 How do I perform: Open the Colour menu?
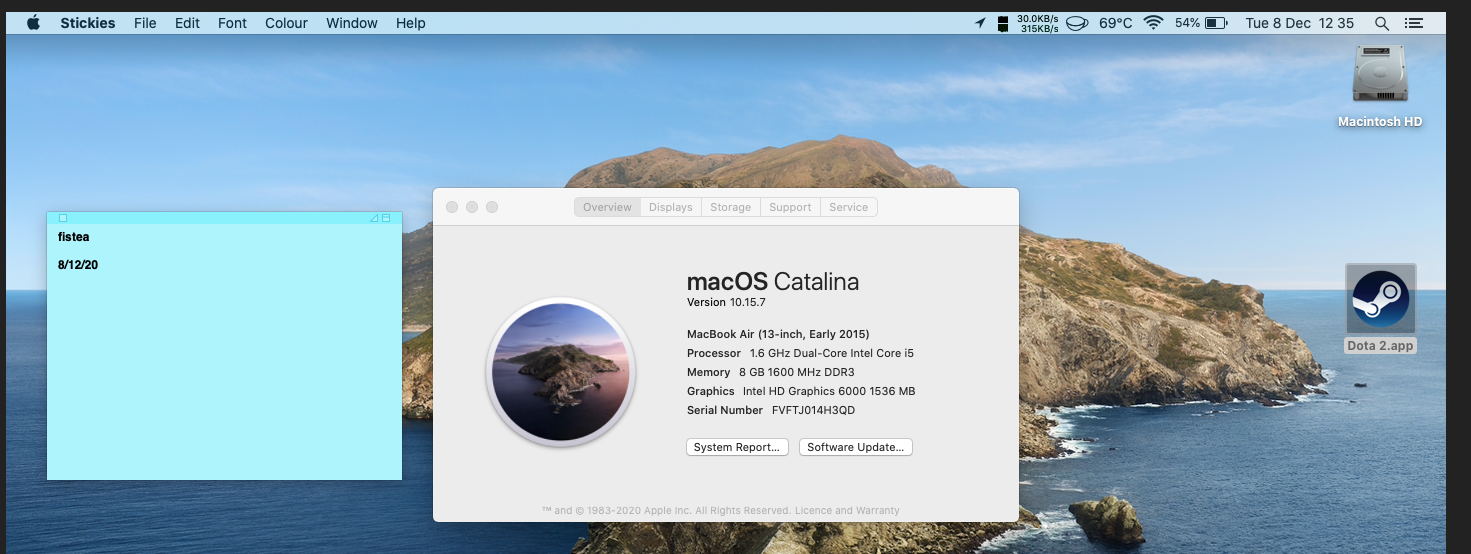click(286, 23)
